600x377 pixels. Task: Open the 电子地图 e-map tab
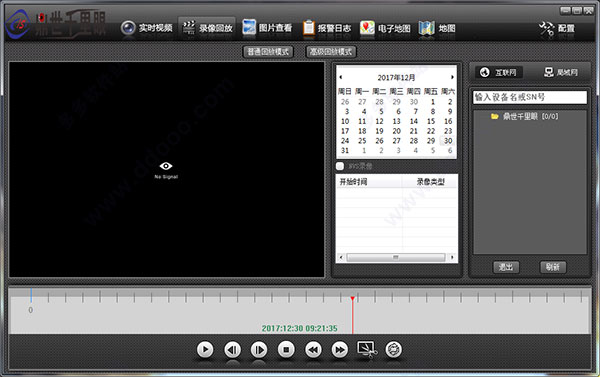pos(385,28)
